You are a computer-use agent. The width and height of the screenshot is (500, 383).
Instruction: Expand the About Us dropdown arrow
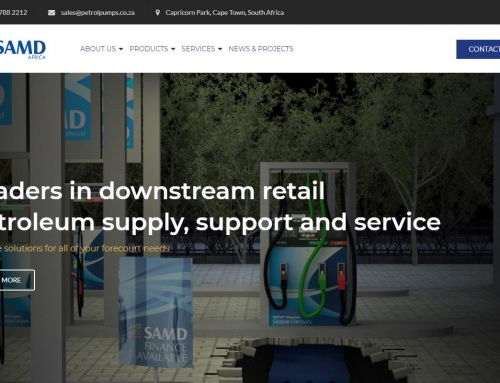pyautogui.click(x=121, y=49)
